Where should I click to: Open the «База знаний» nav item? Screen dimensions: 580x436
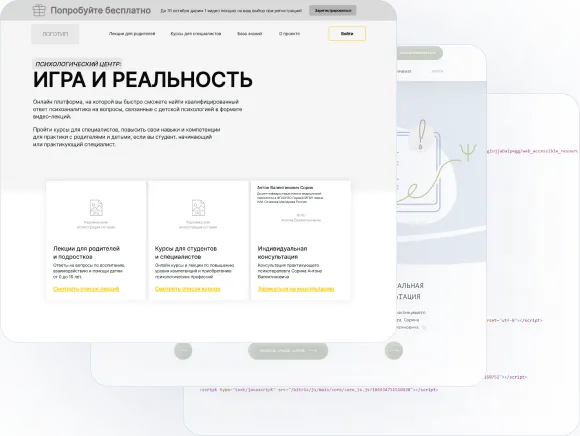point(249,34)
